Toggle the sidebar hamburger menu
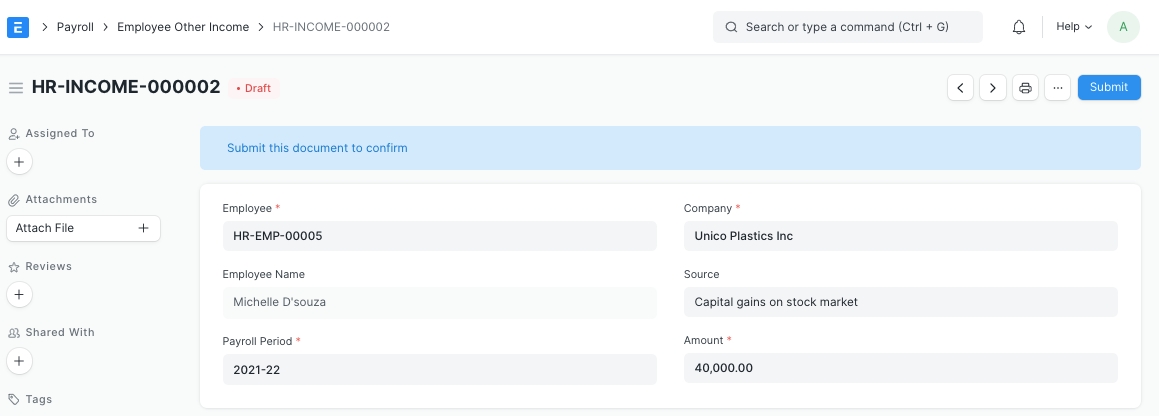Image resolution: width=1159 pixels, height=416 pixels. click(16, 88)
